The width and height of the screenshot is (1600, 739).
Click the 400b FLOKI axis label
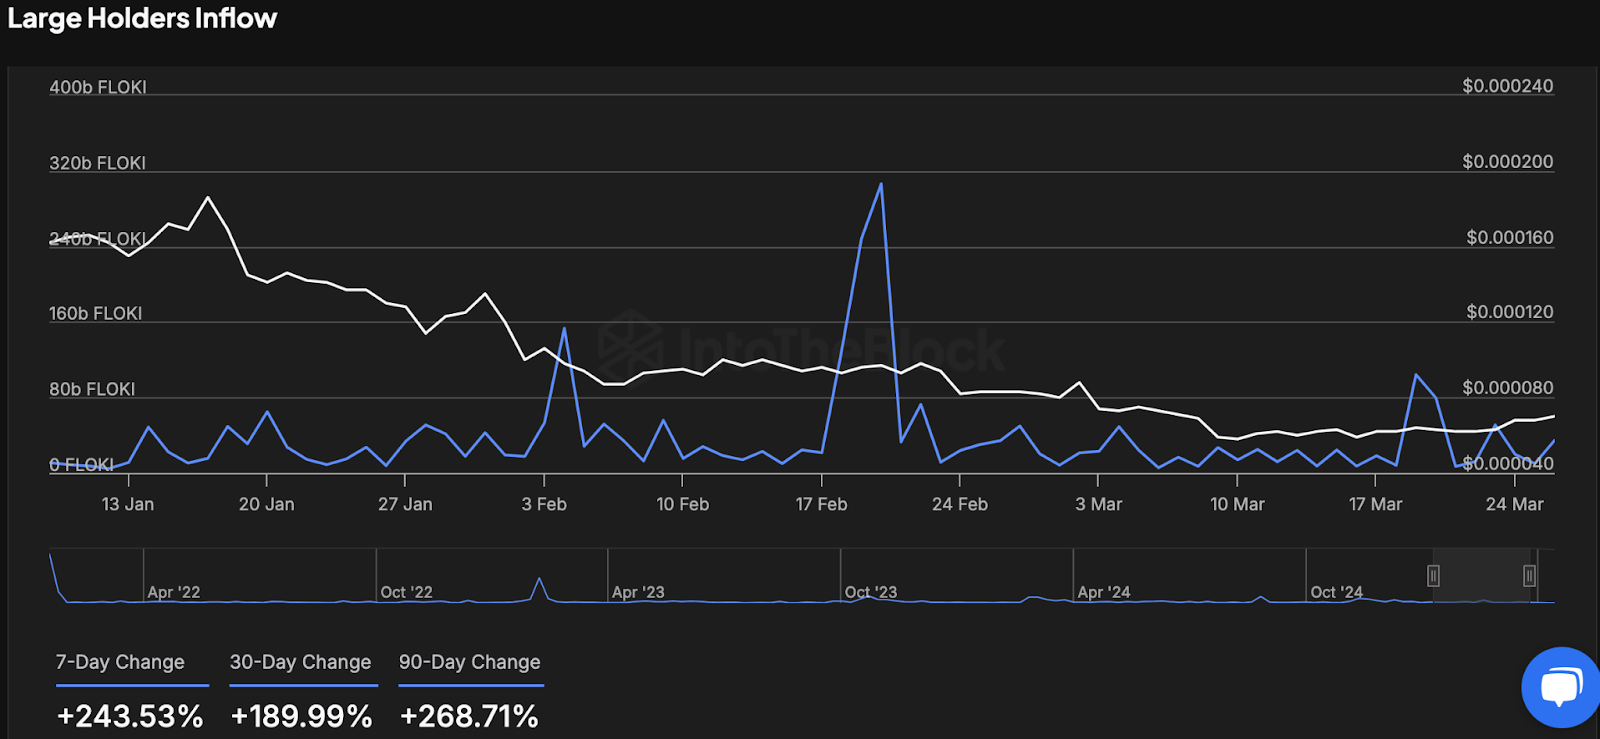pos(98,87)
